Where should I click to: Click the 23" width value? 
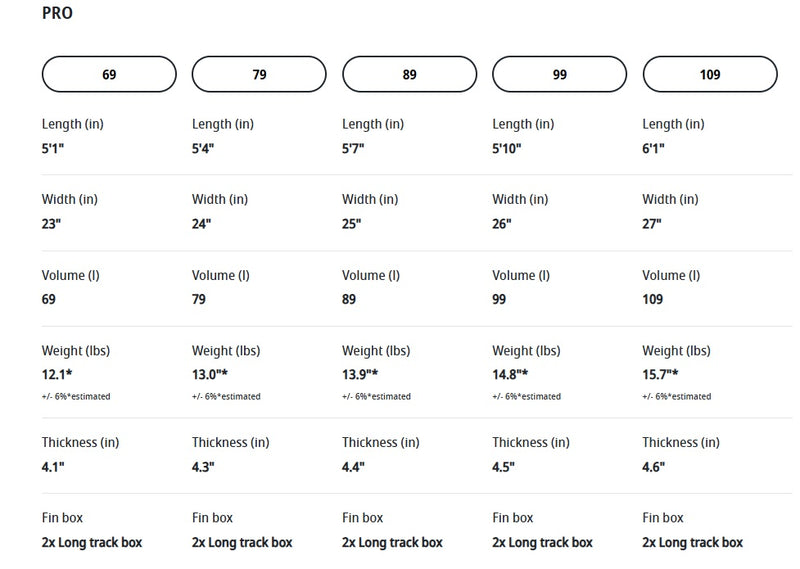tap(51, 224)
